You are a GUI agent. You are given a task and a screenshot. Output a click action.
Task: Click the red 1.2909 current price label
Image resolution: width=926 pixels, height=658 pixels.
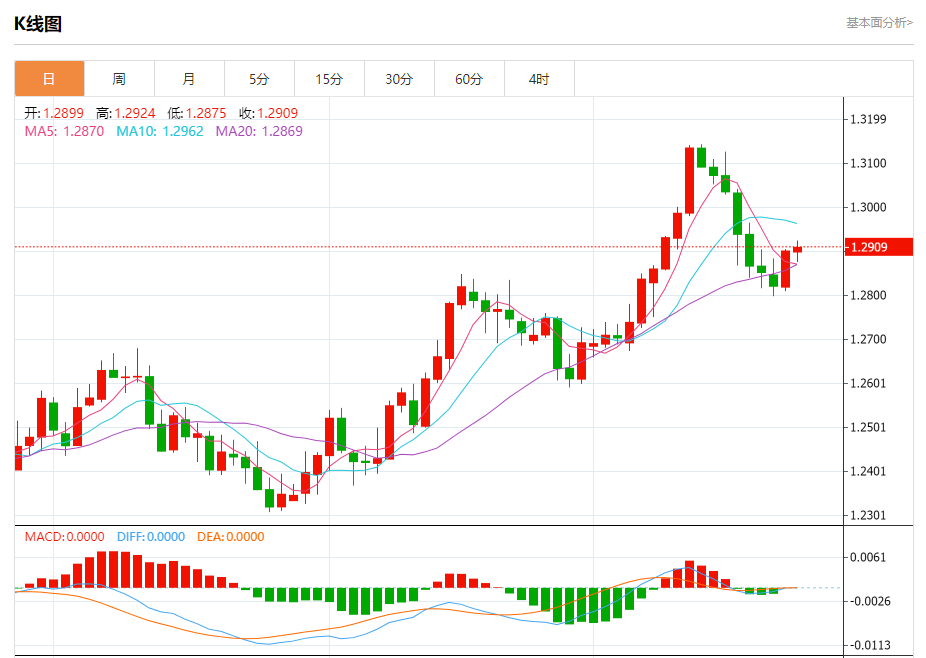click(x=879, y=247)
